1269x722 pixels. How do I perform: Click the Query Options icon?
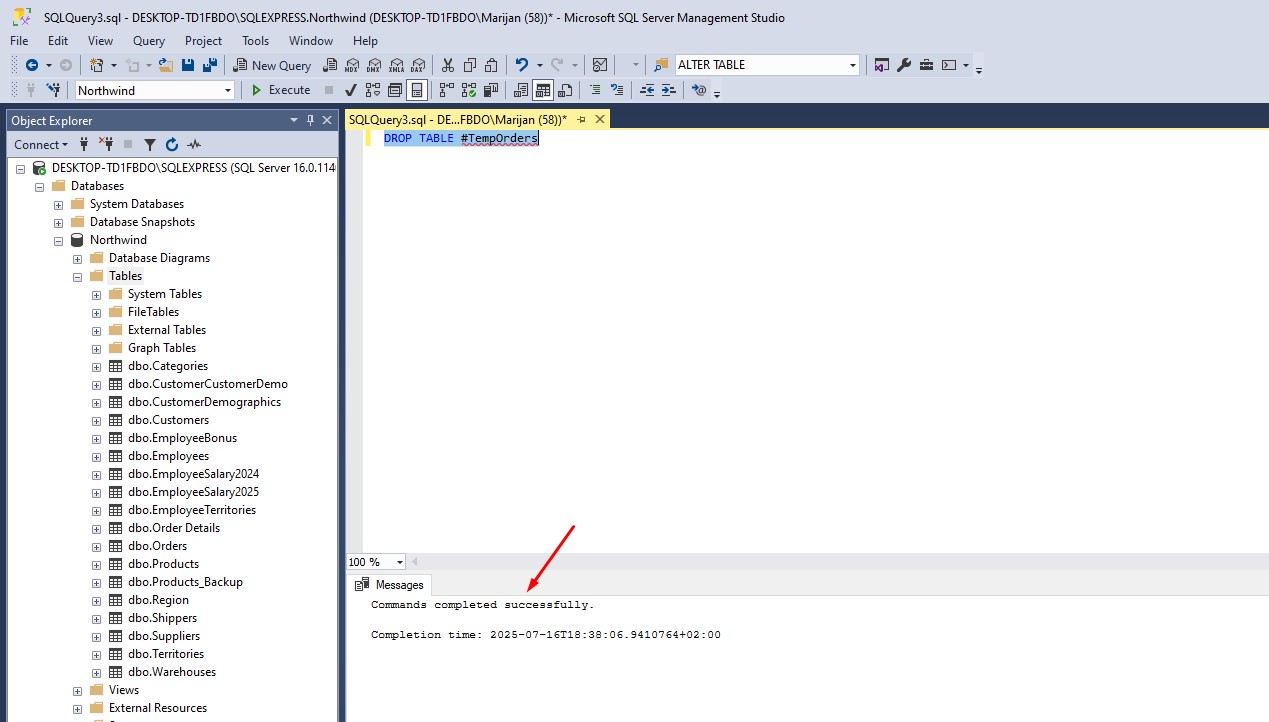pyautogui.click(x=395, y=90)
